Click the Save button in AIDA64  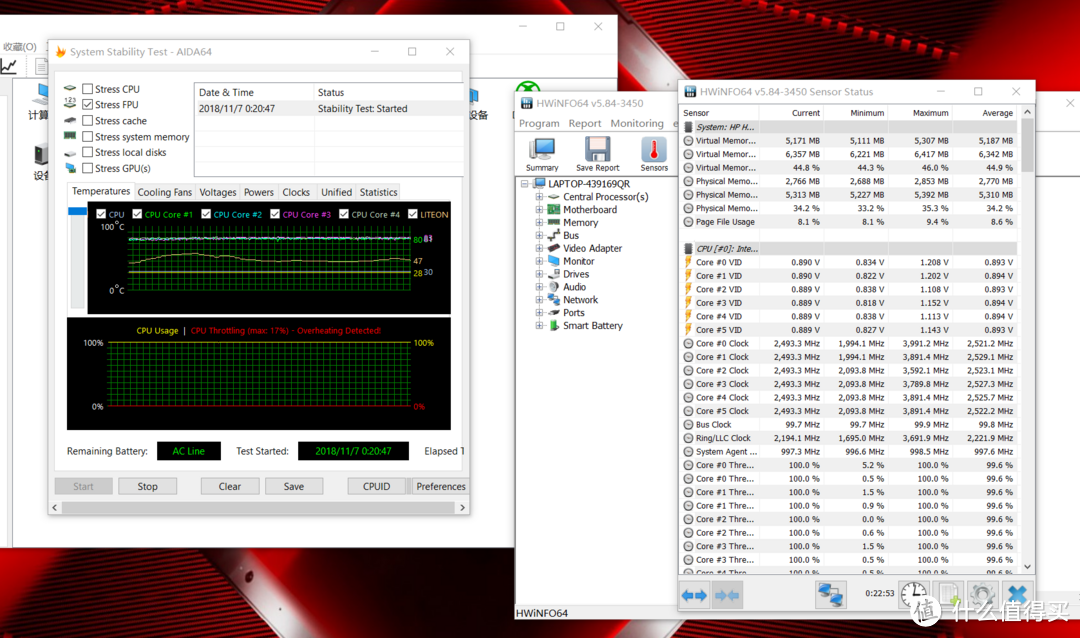click(294, 486)
